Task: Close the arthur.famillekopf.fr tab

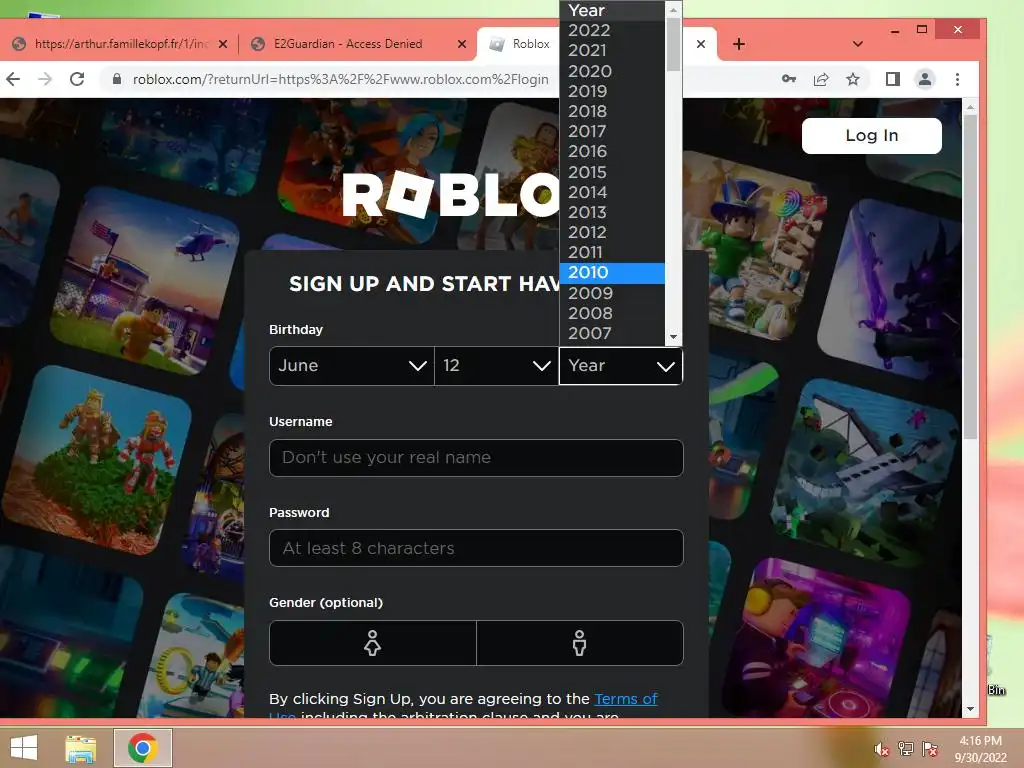Action: (223, 44)
